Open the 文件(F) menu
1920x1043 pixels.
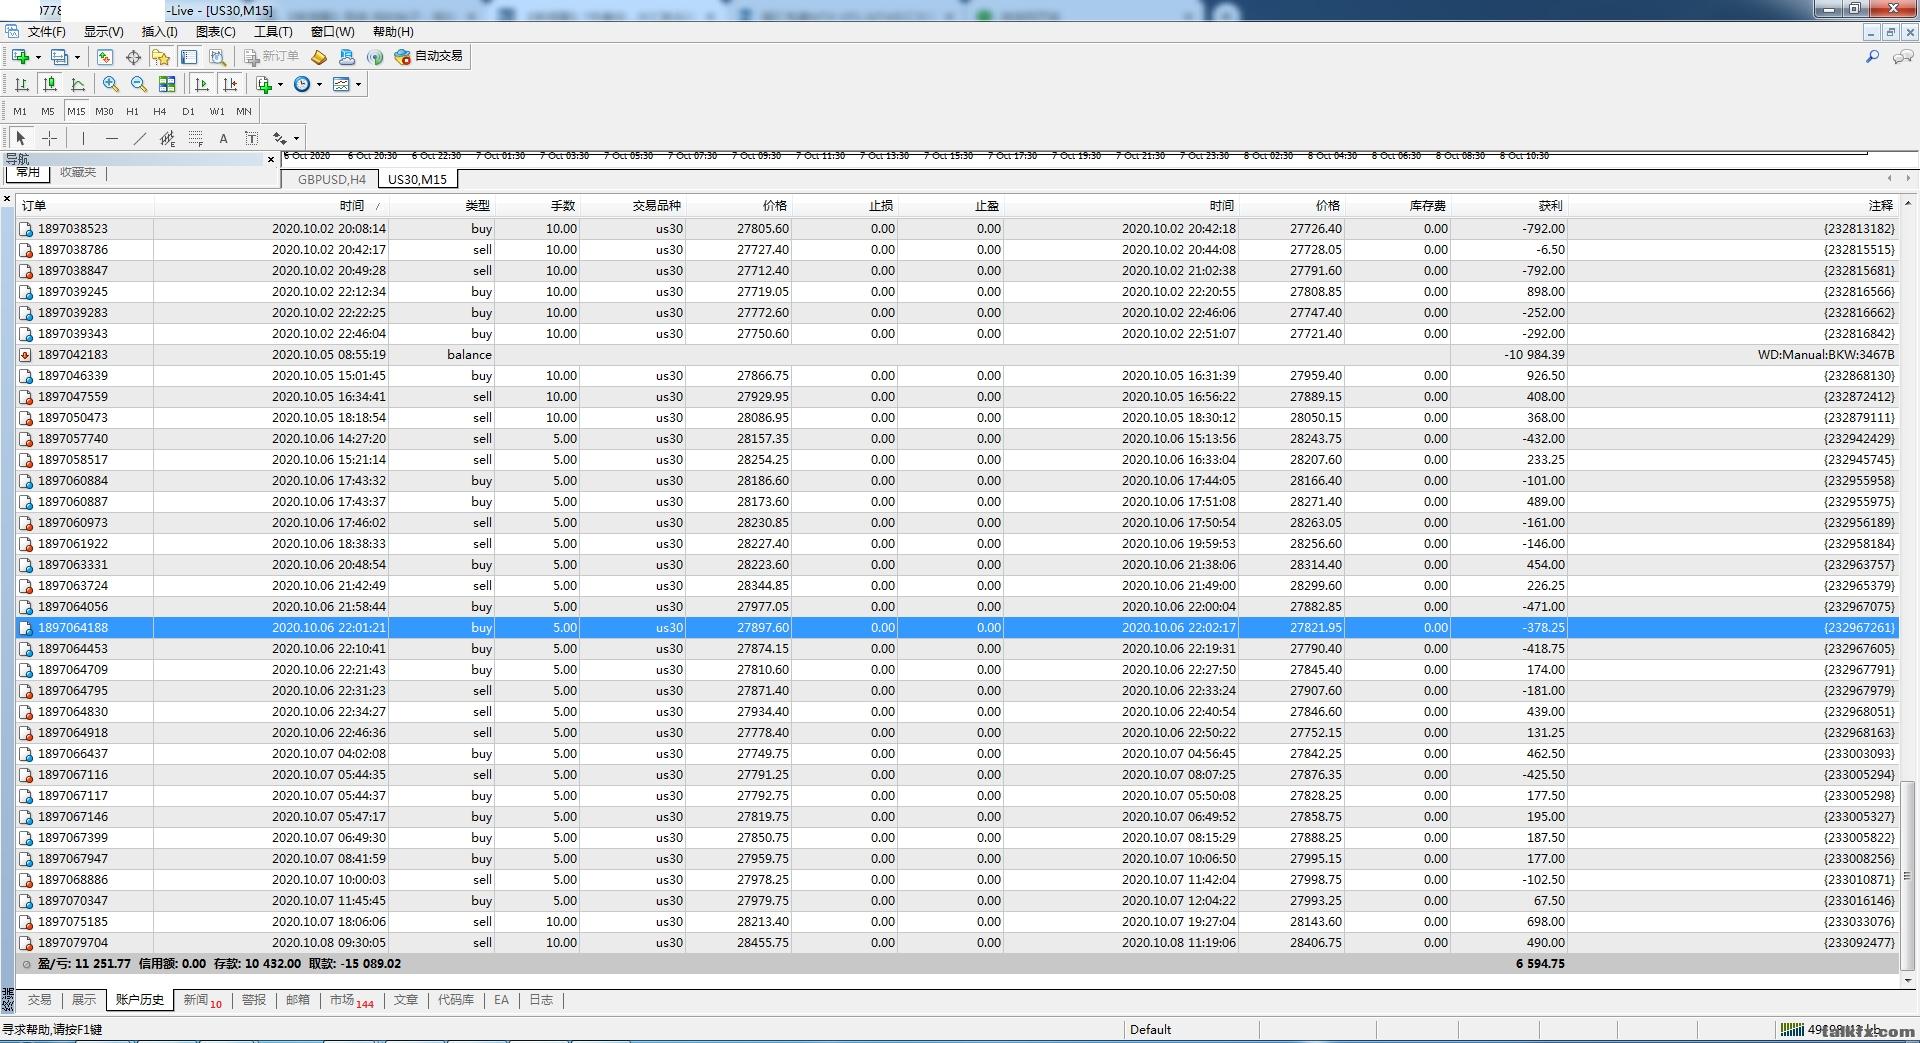tap(46, 32)
